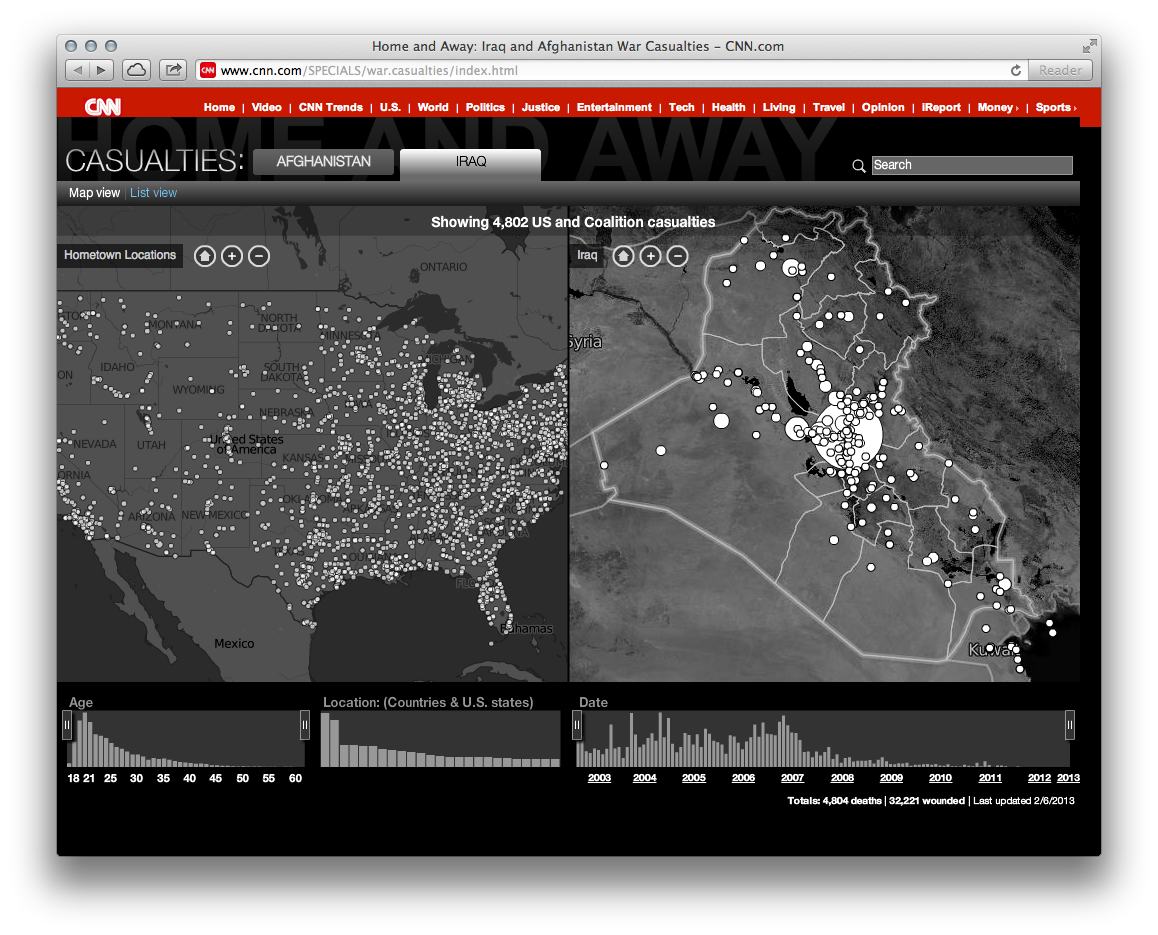
Task: Grab the right handle of Date slider
Action: point(1070,724)
